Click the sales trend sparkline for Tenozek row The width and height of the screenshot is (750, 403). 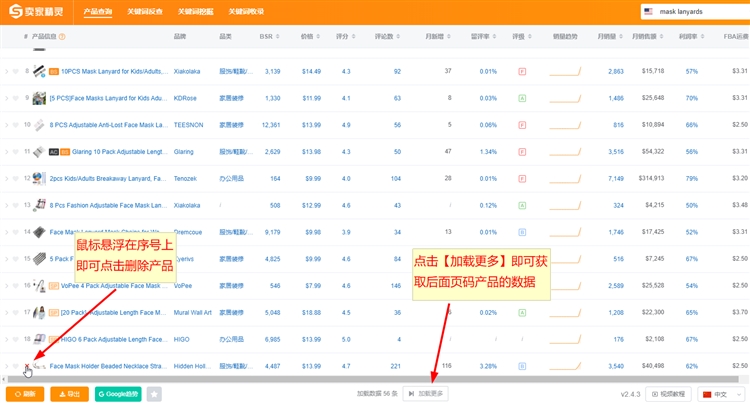point(565,179)
